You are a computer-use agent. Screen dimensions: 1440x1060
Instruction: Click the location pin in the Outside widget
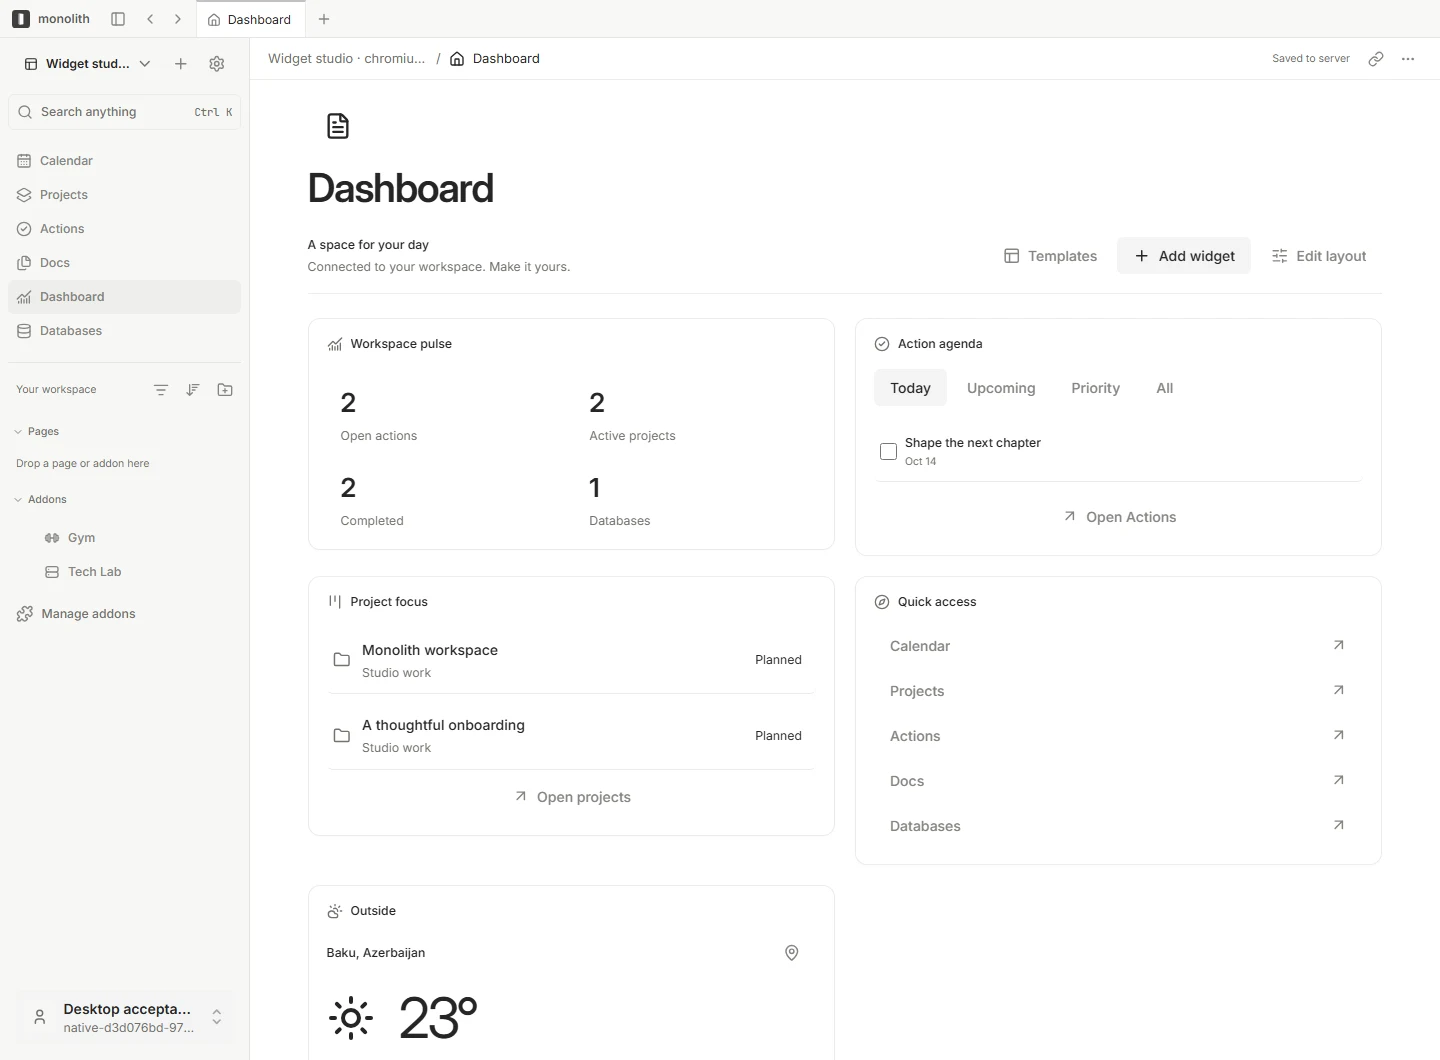click(792, 953)
